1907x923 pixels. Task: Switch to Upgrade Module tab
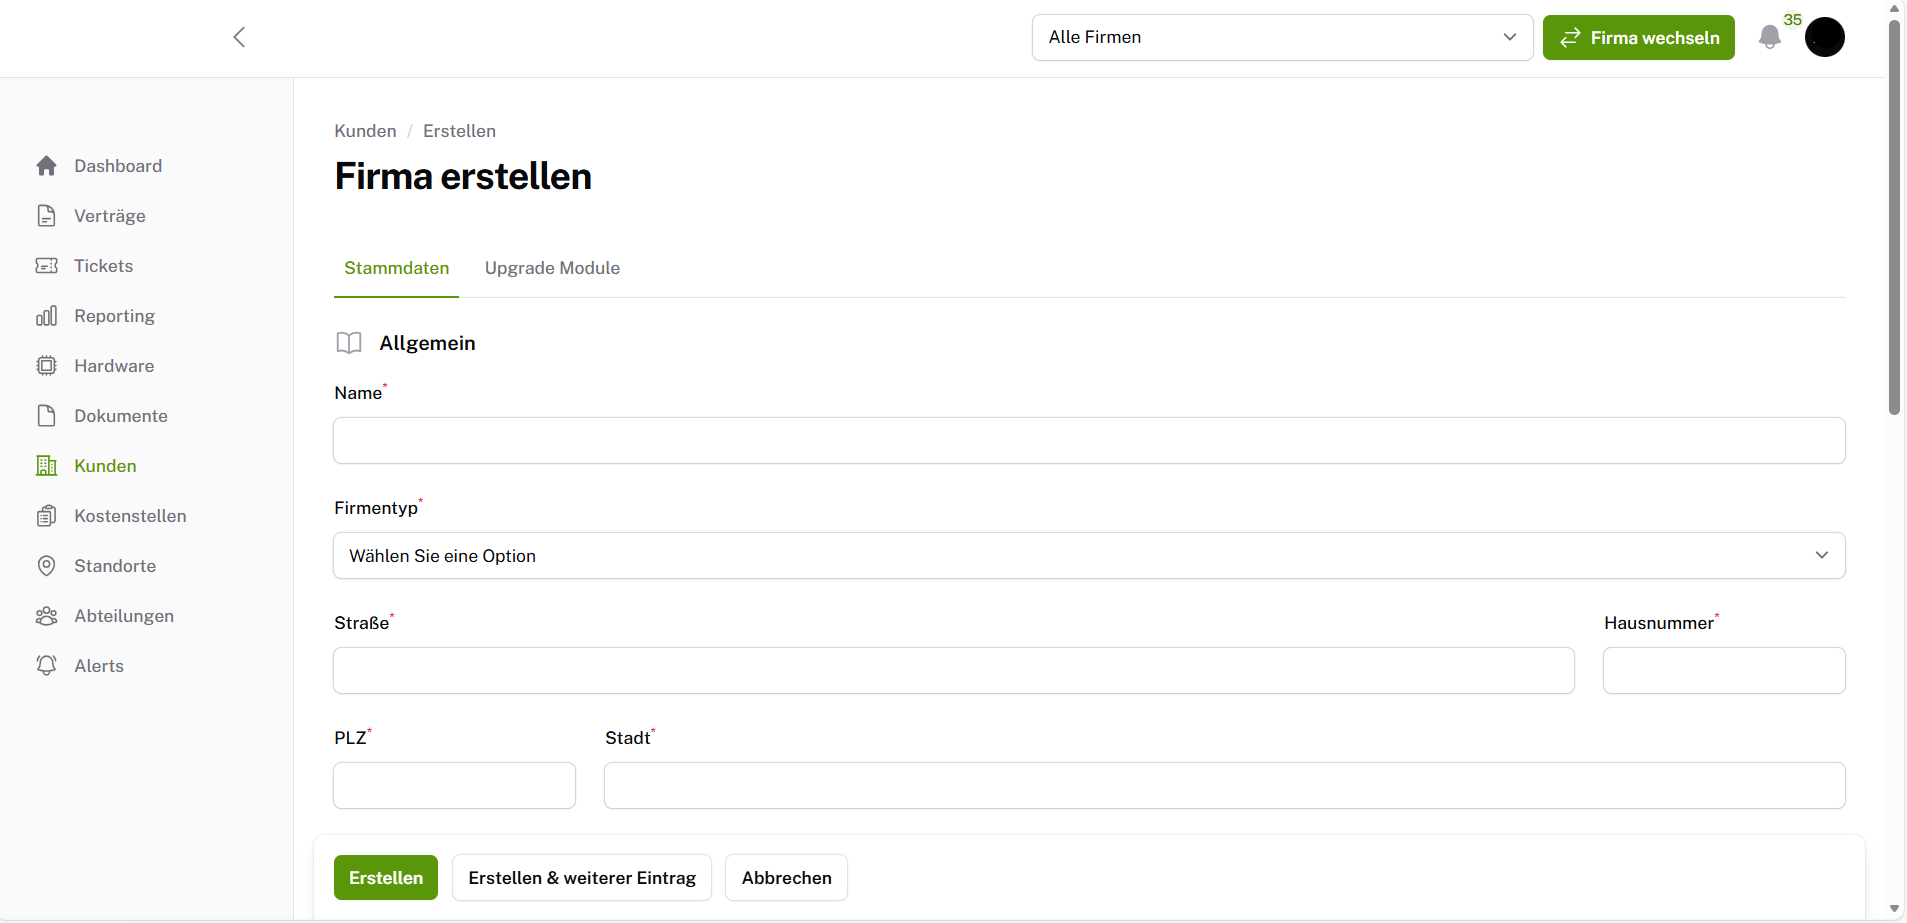(x=552, y=268)
